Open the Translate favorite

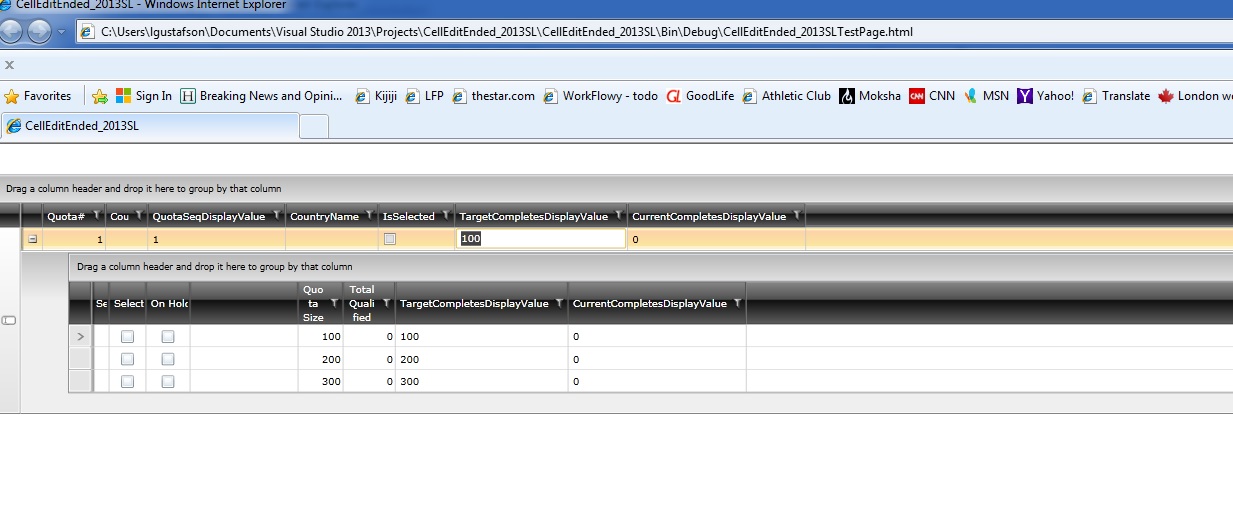[x=1116, y=96]
